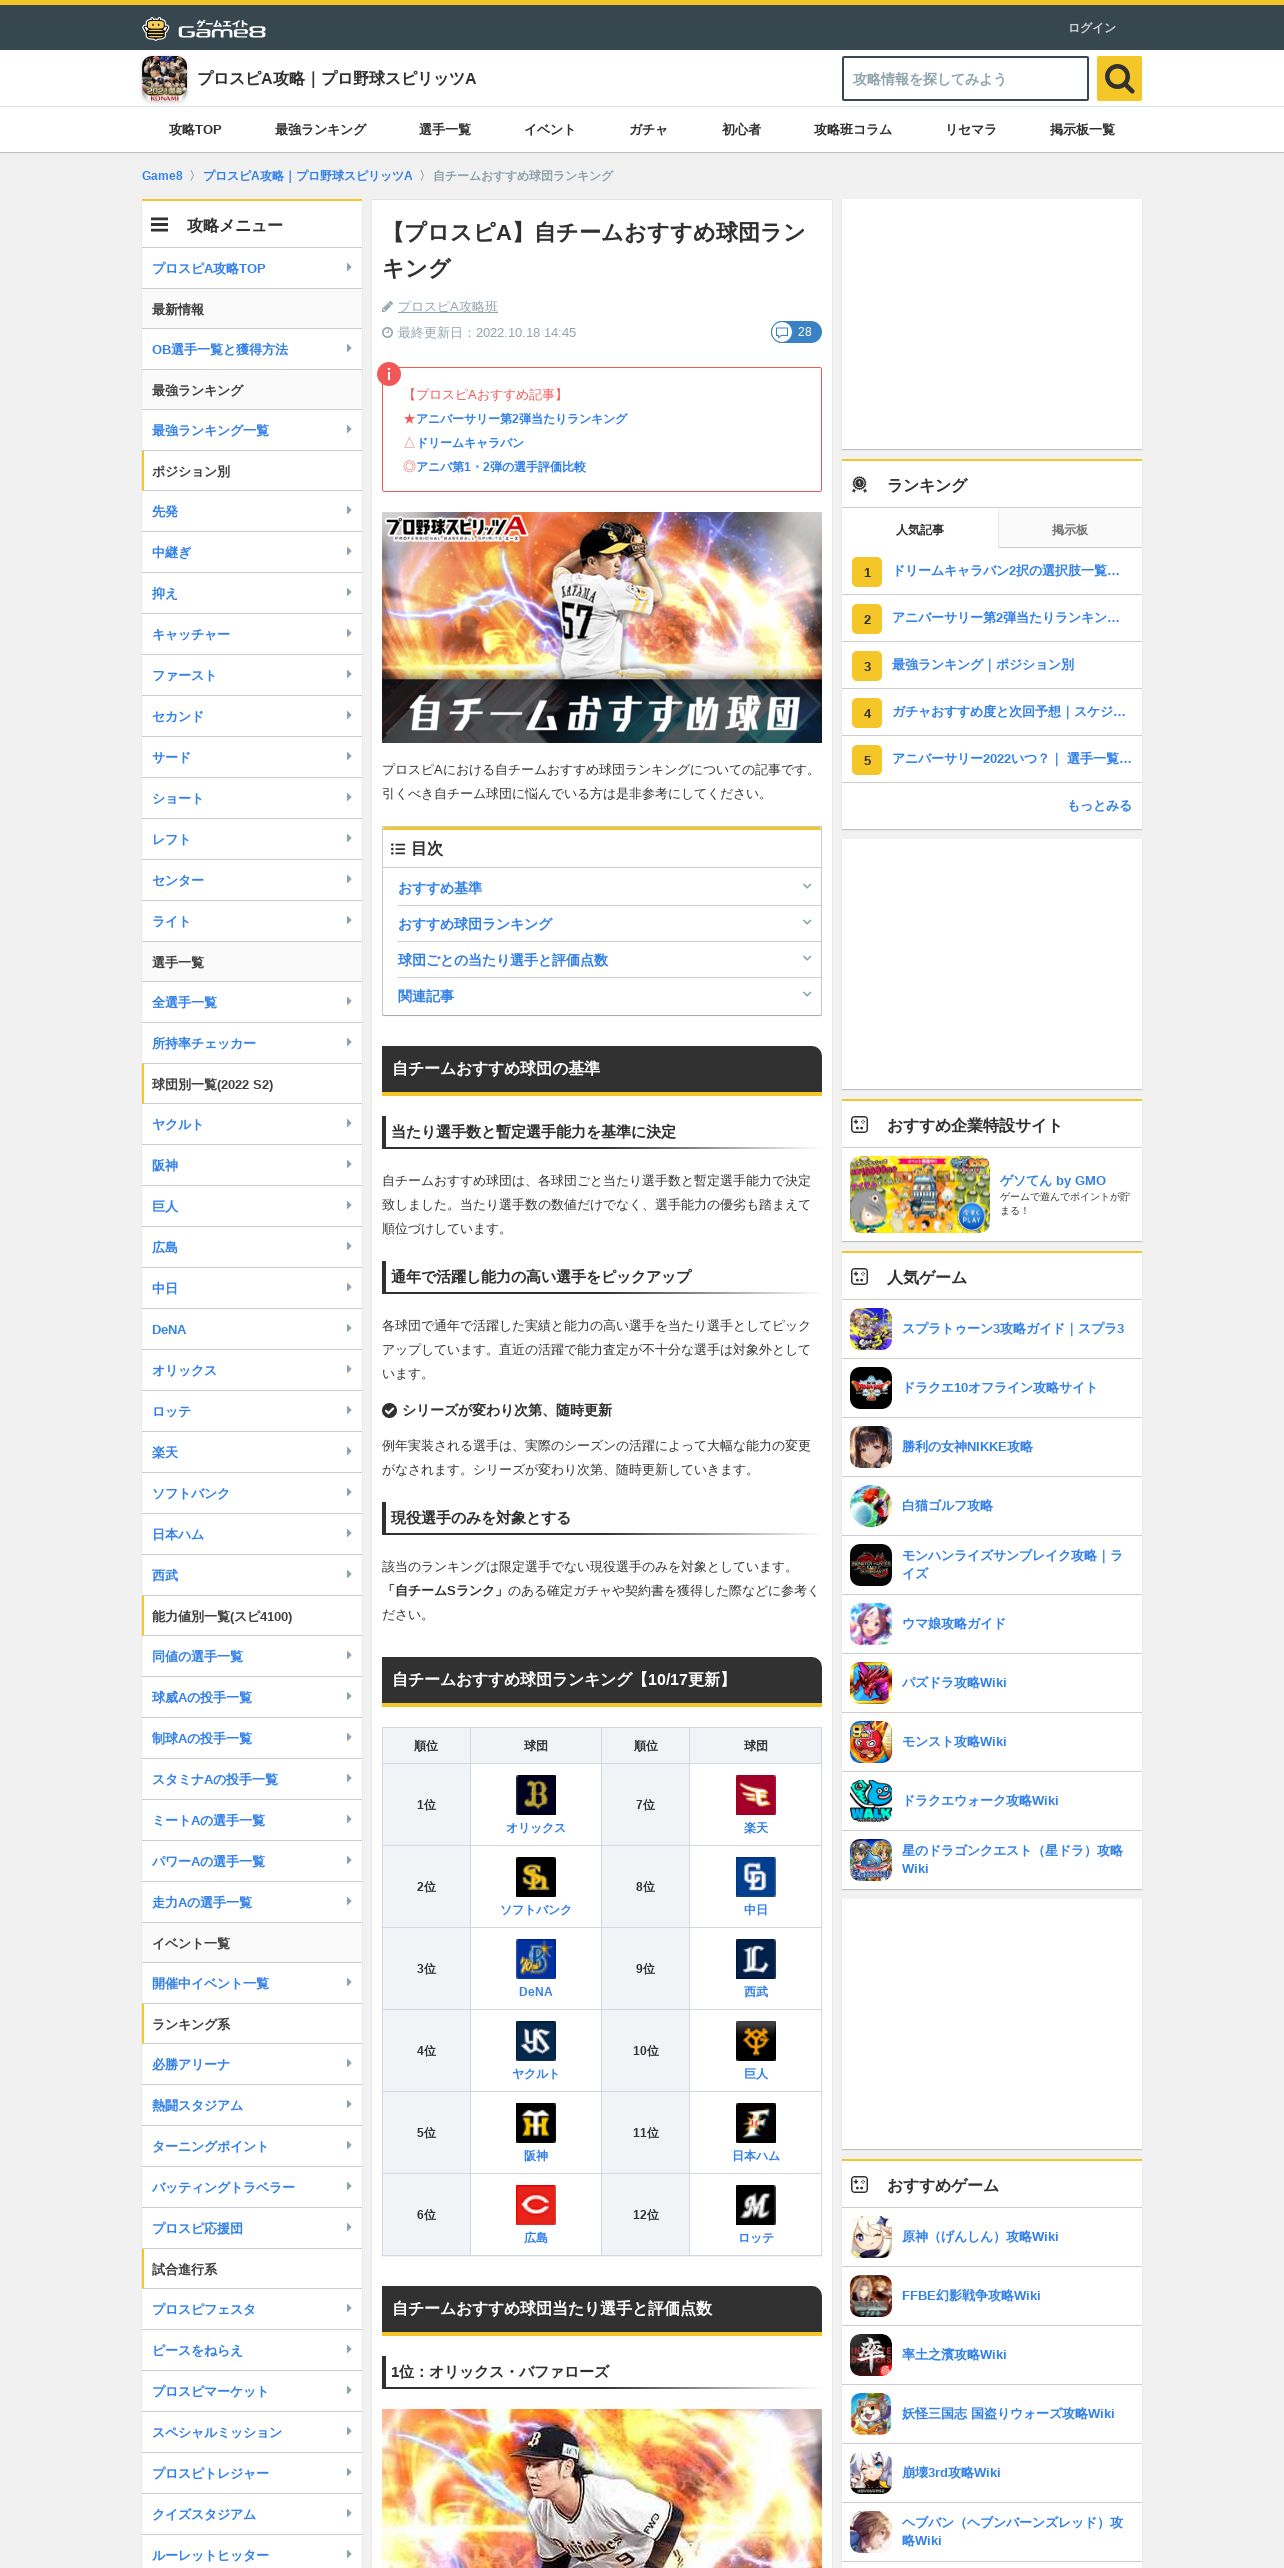The height and width of the screenshot is (2568, 1284).
Task: Switch to the 掲示板 ranking tab
Action: pyautogui.click(x=1070, y=529)
